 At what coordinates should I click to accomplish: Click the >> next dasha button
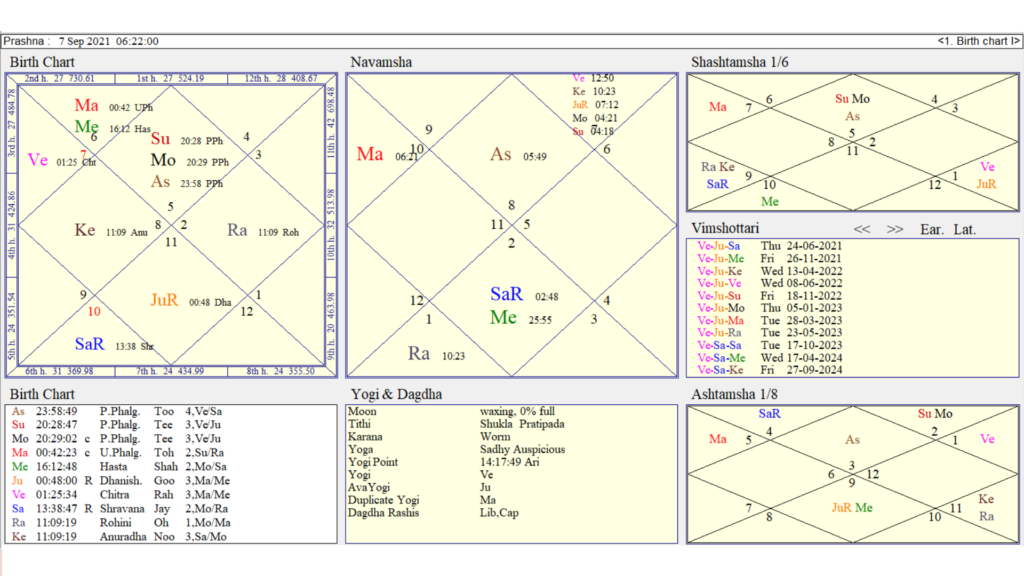tap(895, 229)
